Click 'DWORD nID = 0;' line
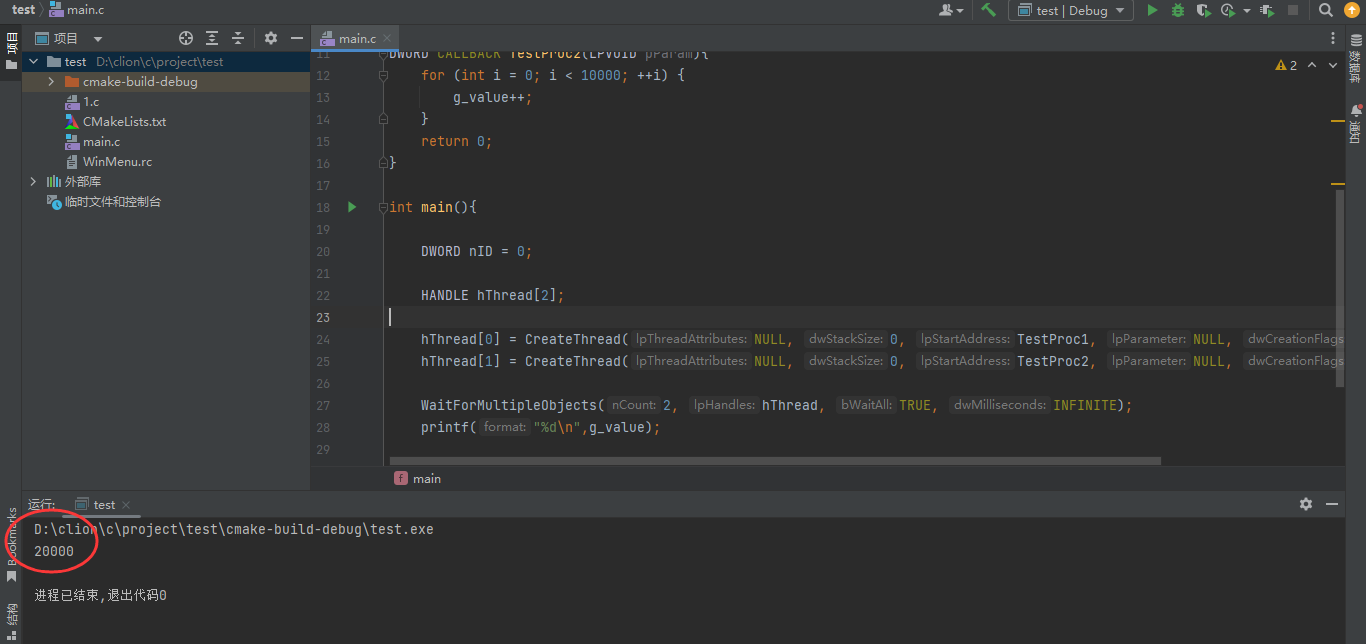The image size is (1366, 644). tap(477, 251)
